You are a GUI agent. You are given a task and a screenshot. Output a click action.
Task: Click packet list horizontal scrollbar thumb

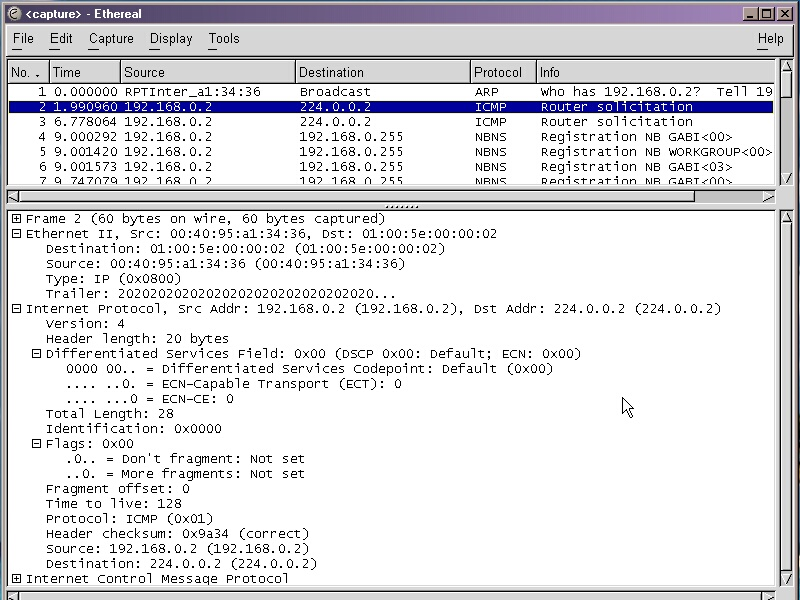[357, 197]
